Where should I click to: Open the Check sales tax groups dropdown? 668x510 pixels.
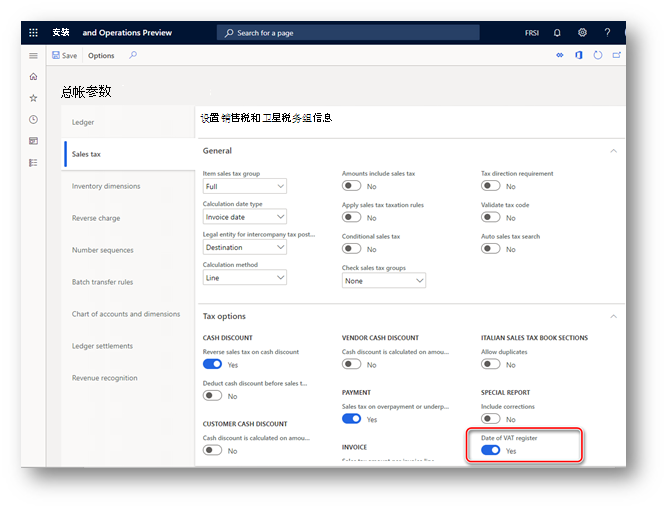[383, 281]
